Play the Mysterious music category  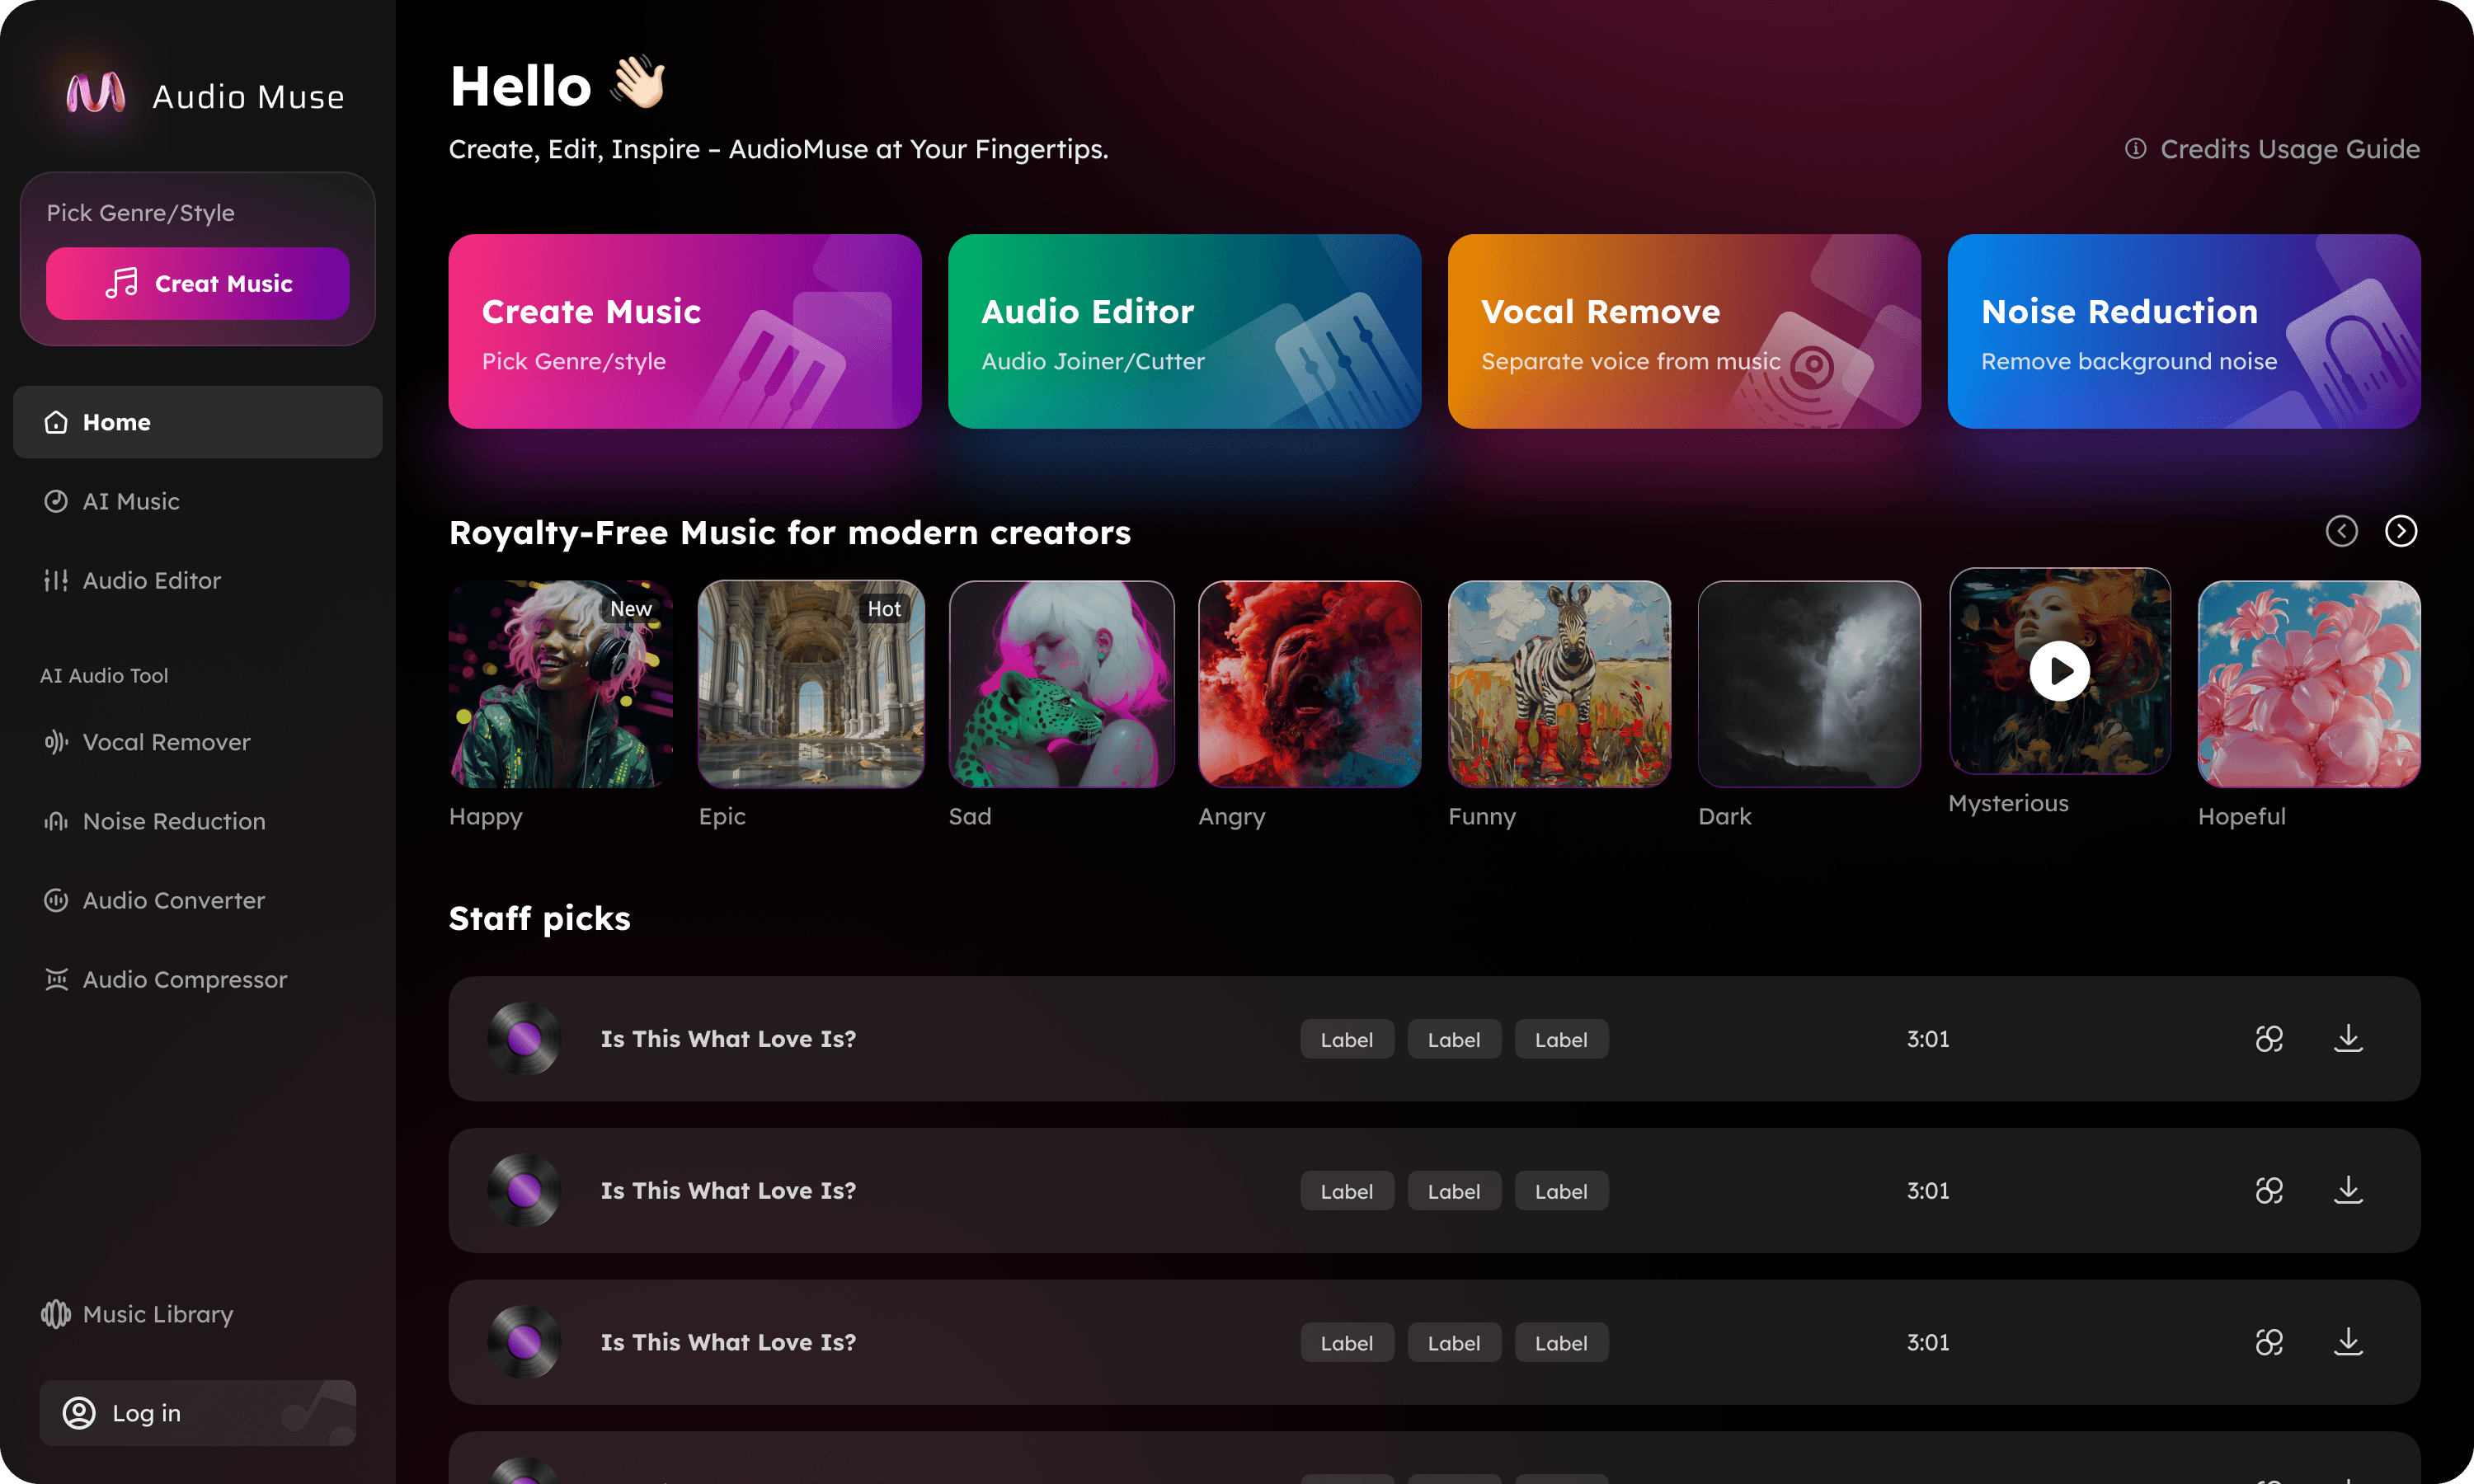pyautogui.click(x=2059, y=671)
